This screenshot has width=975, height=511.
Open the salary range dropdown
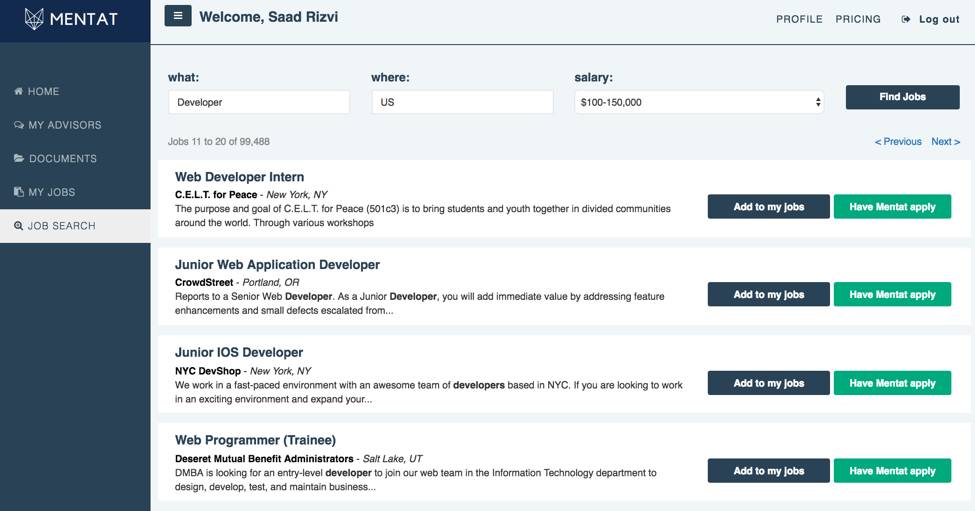click(699, 102)
